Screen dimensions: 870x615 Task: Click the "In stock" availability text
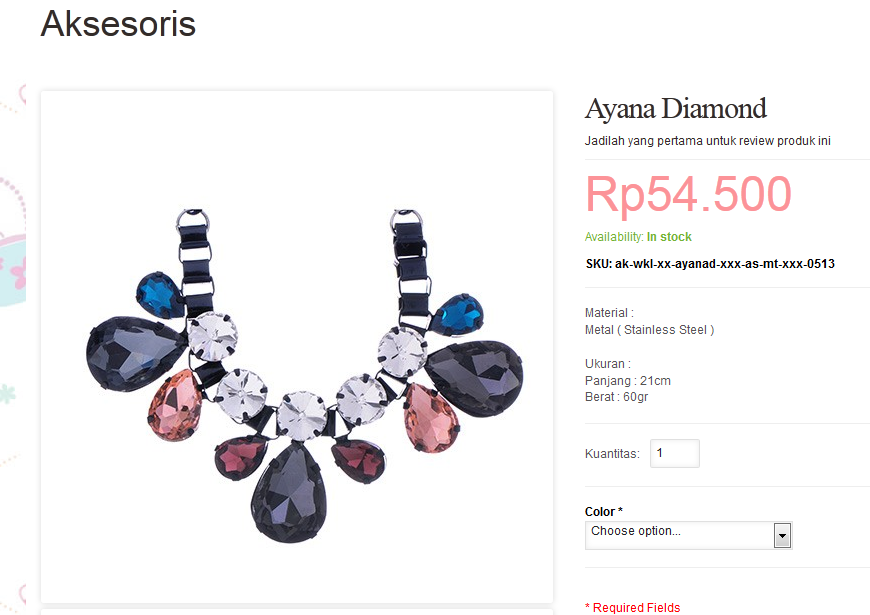[669, 237]
